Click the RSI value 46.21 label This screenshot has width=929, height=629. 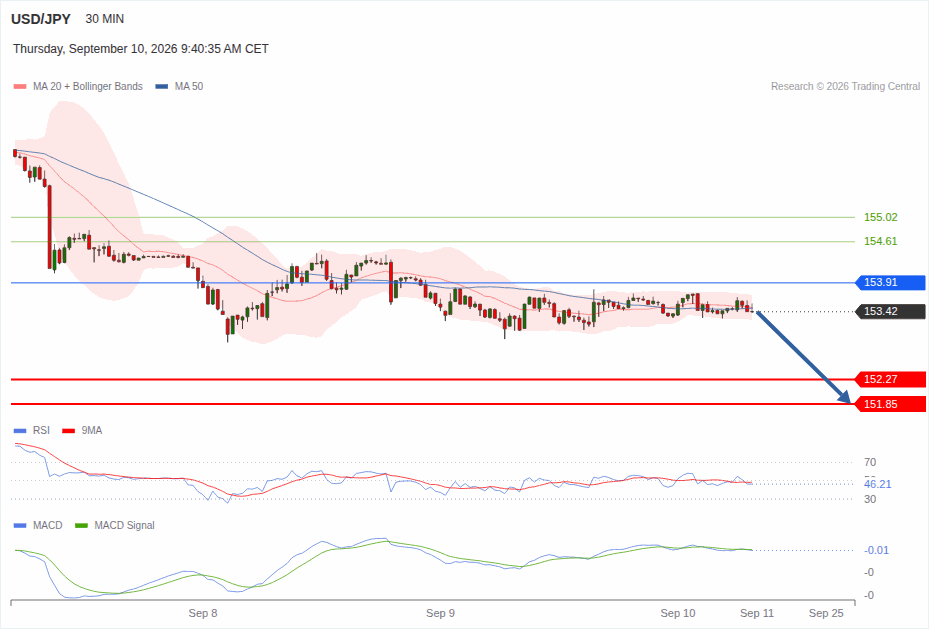point(877,484)
